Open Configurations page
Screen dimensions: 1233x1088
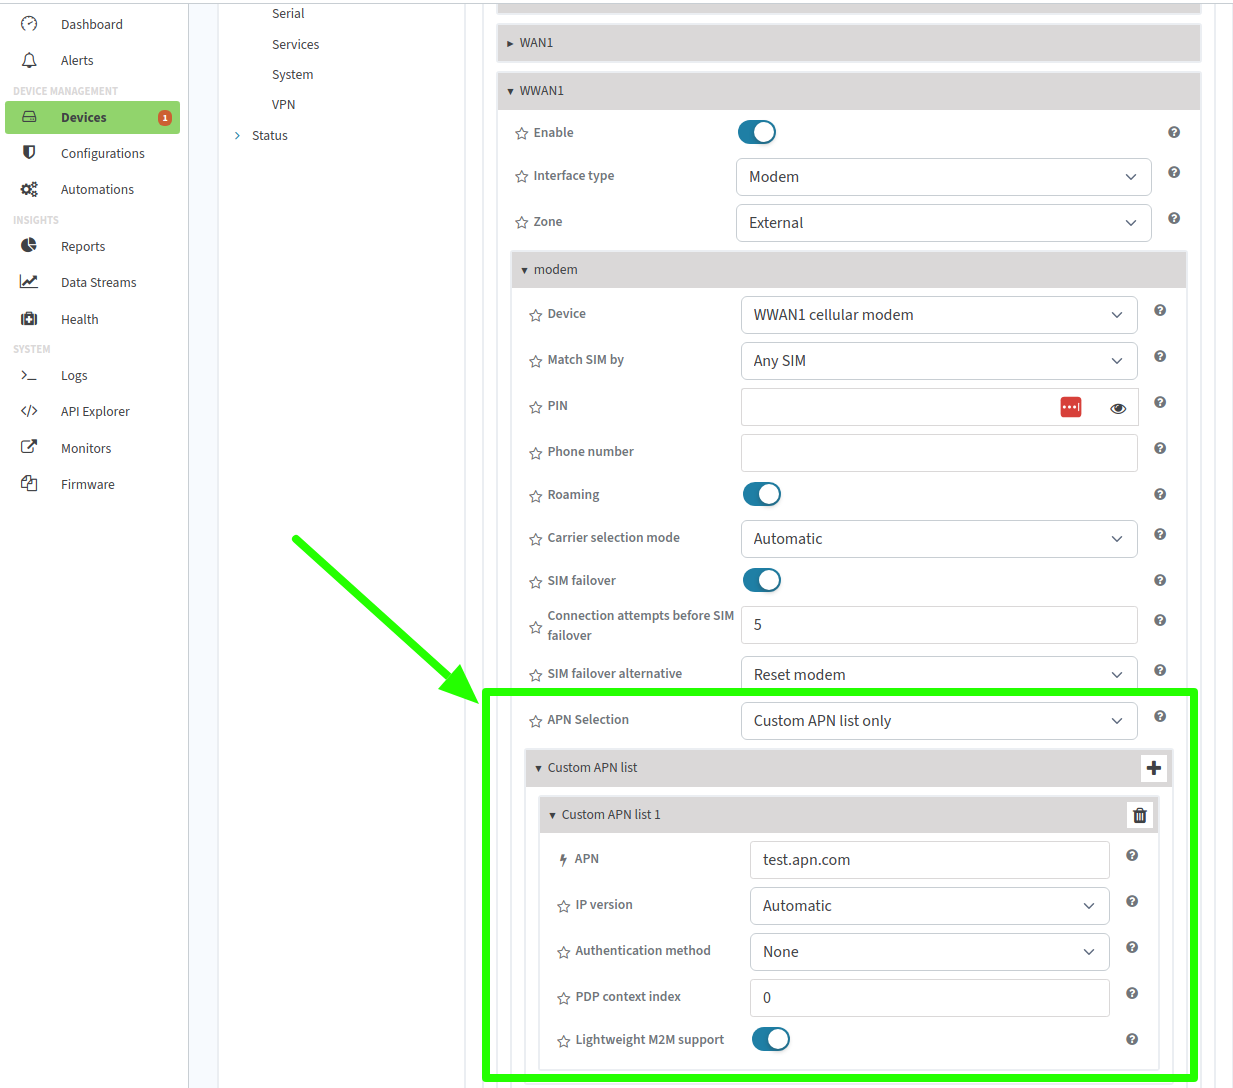tap(102, 153)
